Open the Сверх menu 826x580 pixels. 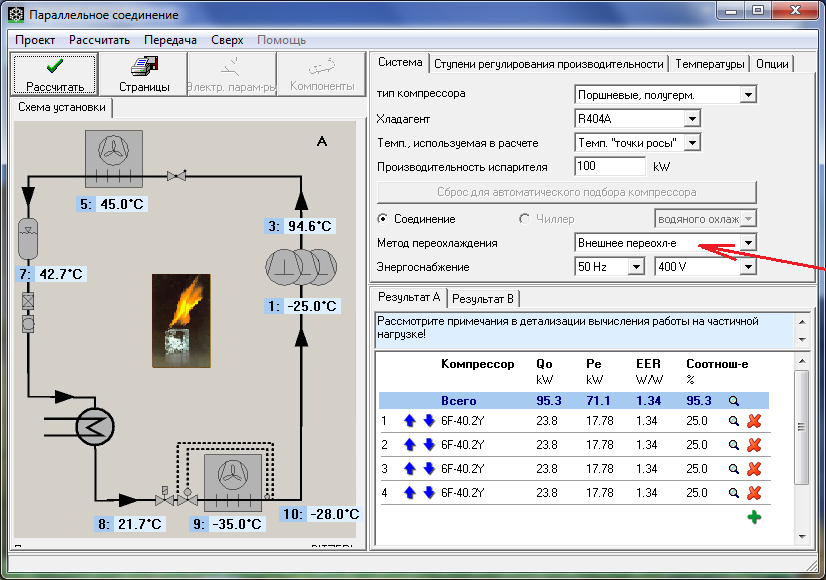[227, 40]
